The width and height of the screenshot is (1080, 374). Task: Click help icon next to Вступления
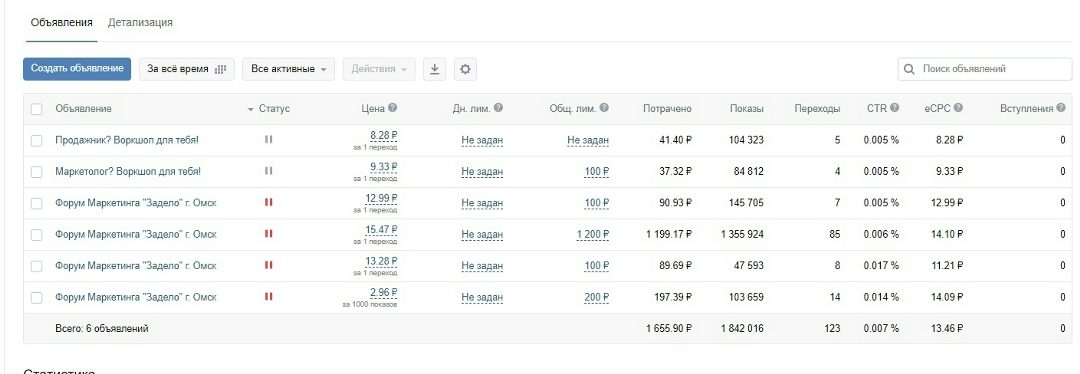tap(1061, 108)
